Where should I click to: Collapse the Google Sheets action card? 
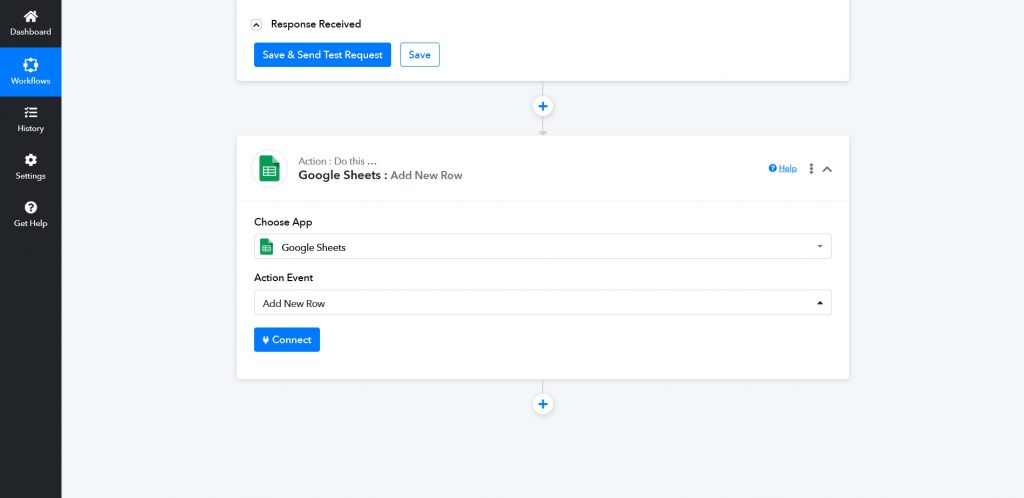pos(827,169)
